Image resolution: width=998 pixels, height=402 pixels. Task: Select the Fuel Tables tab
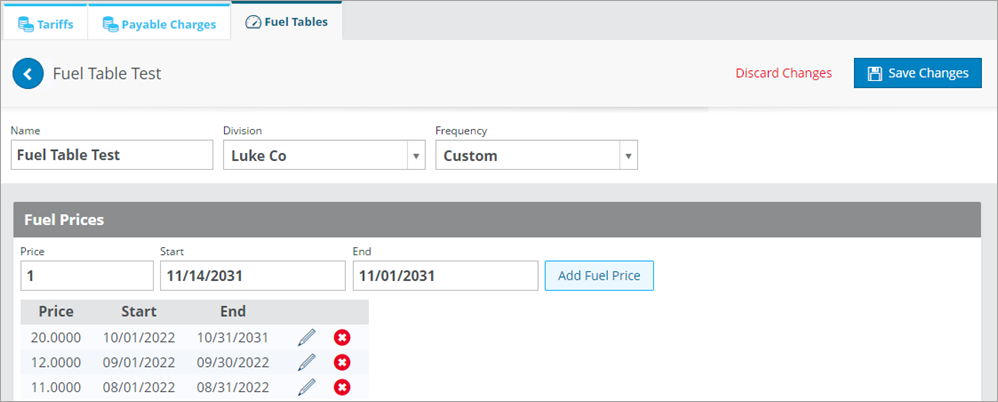(286, 22)
